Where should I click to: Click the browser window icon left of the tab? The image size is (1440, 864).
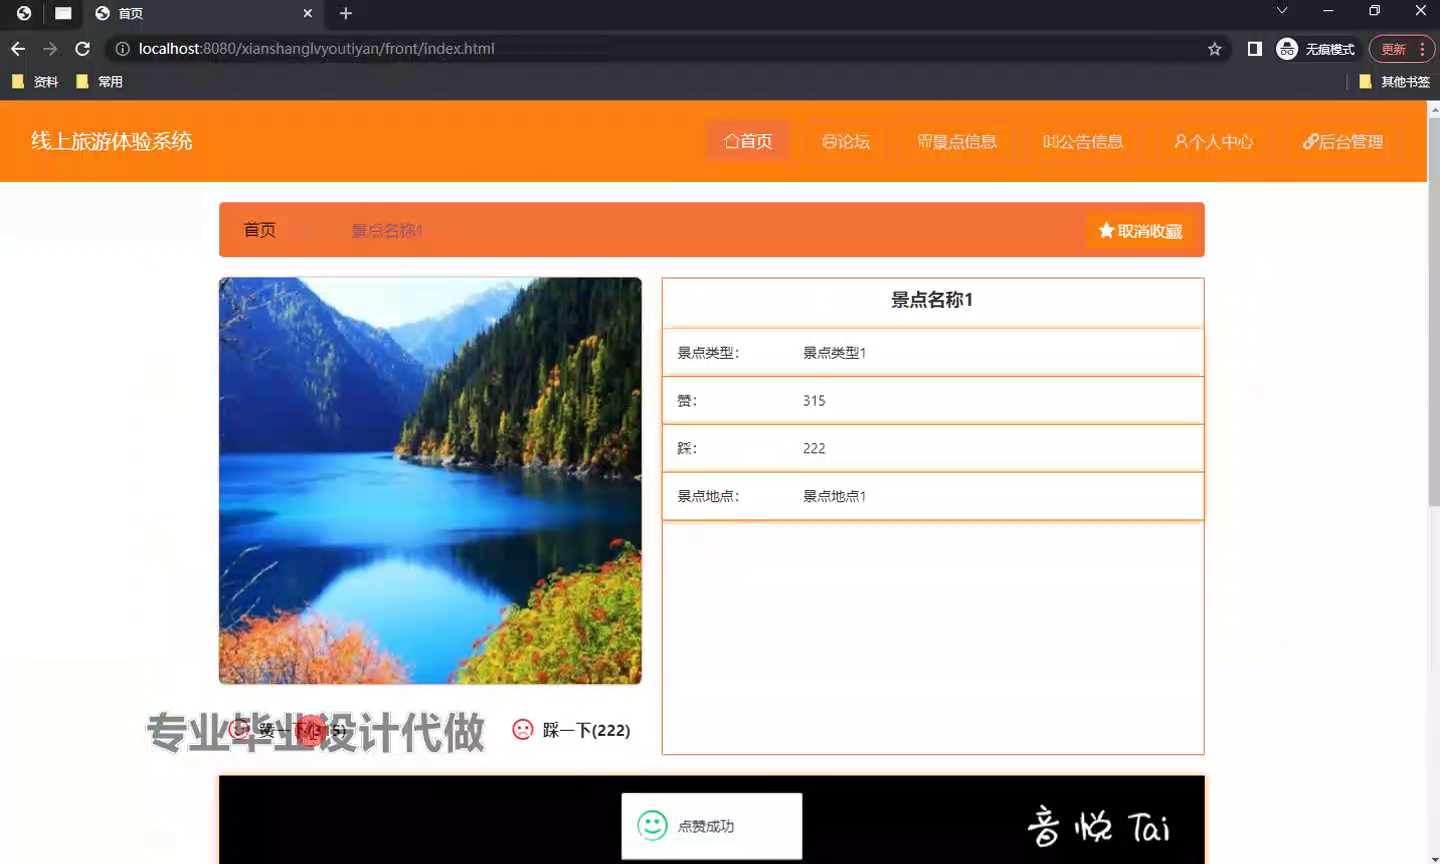click(63, 13)
